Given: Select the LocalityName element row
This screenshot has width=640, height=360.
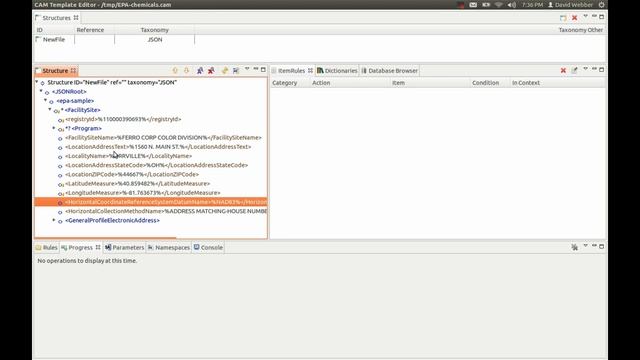Looking at the screenshot, I should coord(128,156).
